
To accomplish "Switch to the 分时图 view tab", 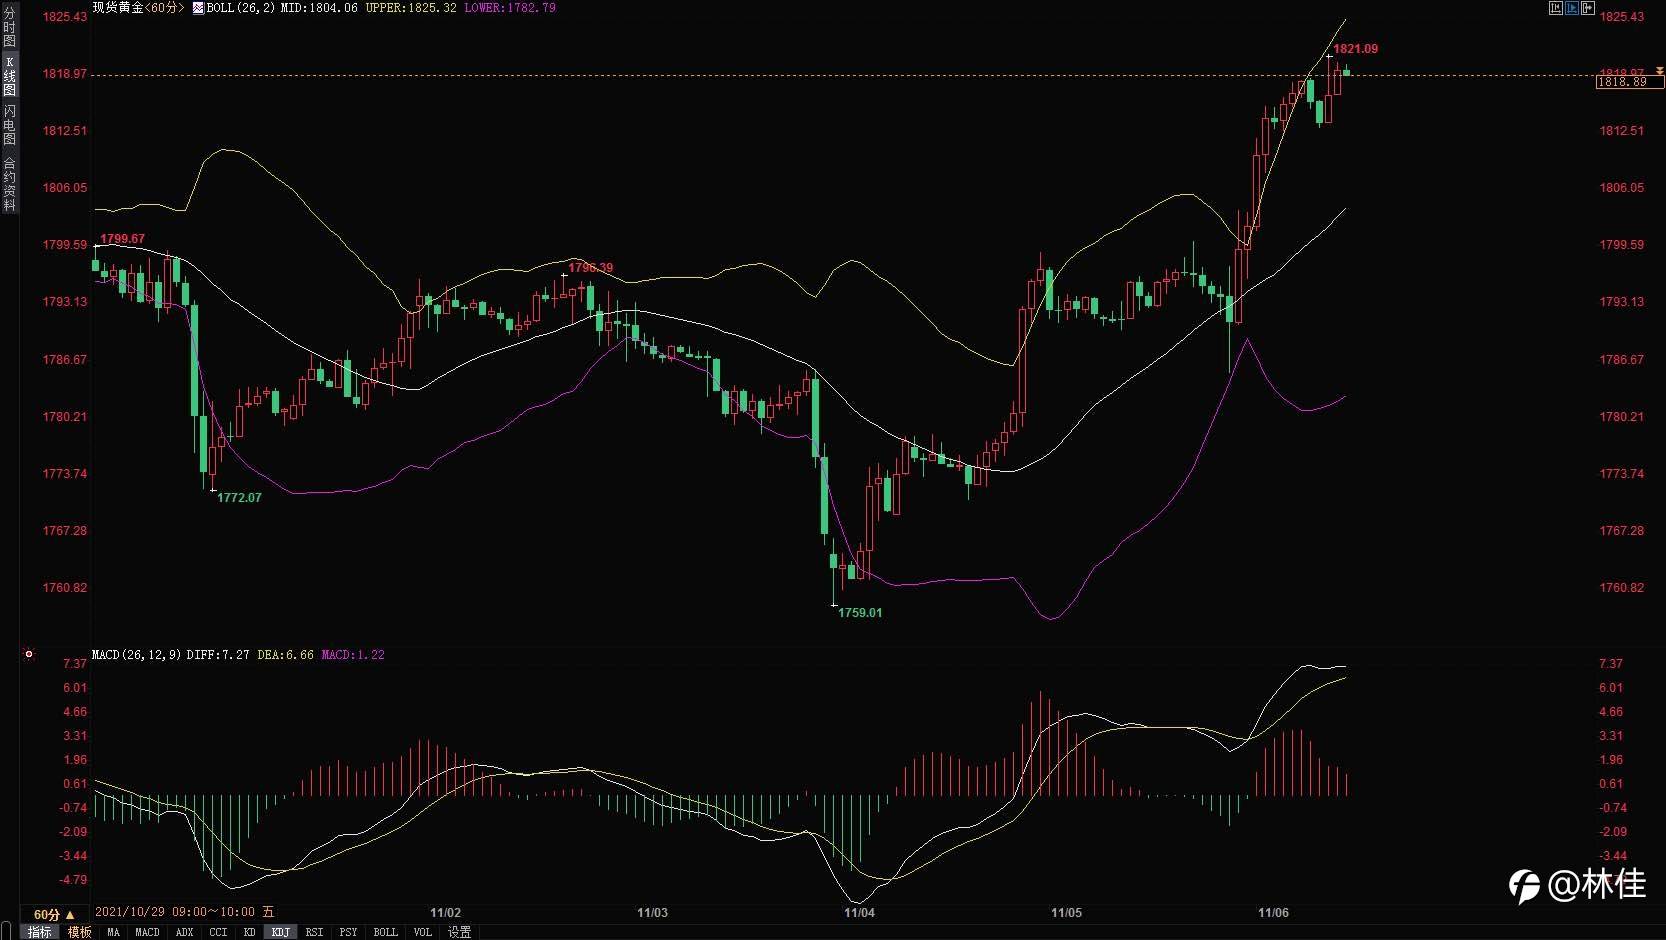I will 9,27.
